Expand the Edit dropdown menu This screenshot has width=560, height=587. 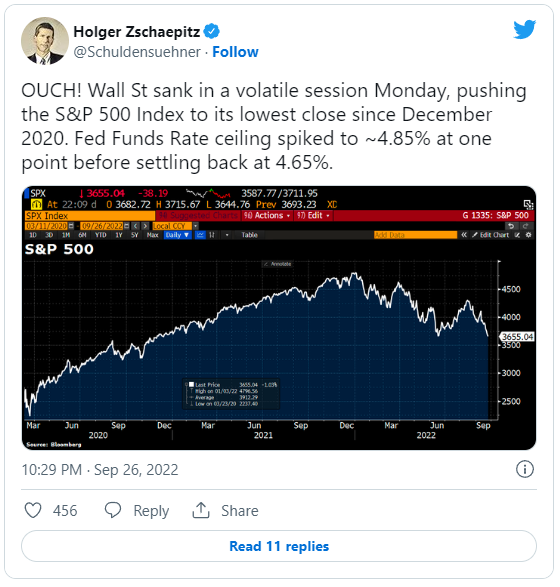[x=314, y=216]
